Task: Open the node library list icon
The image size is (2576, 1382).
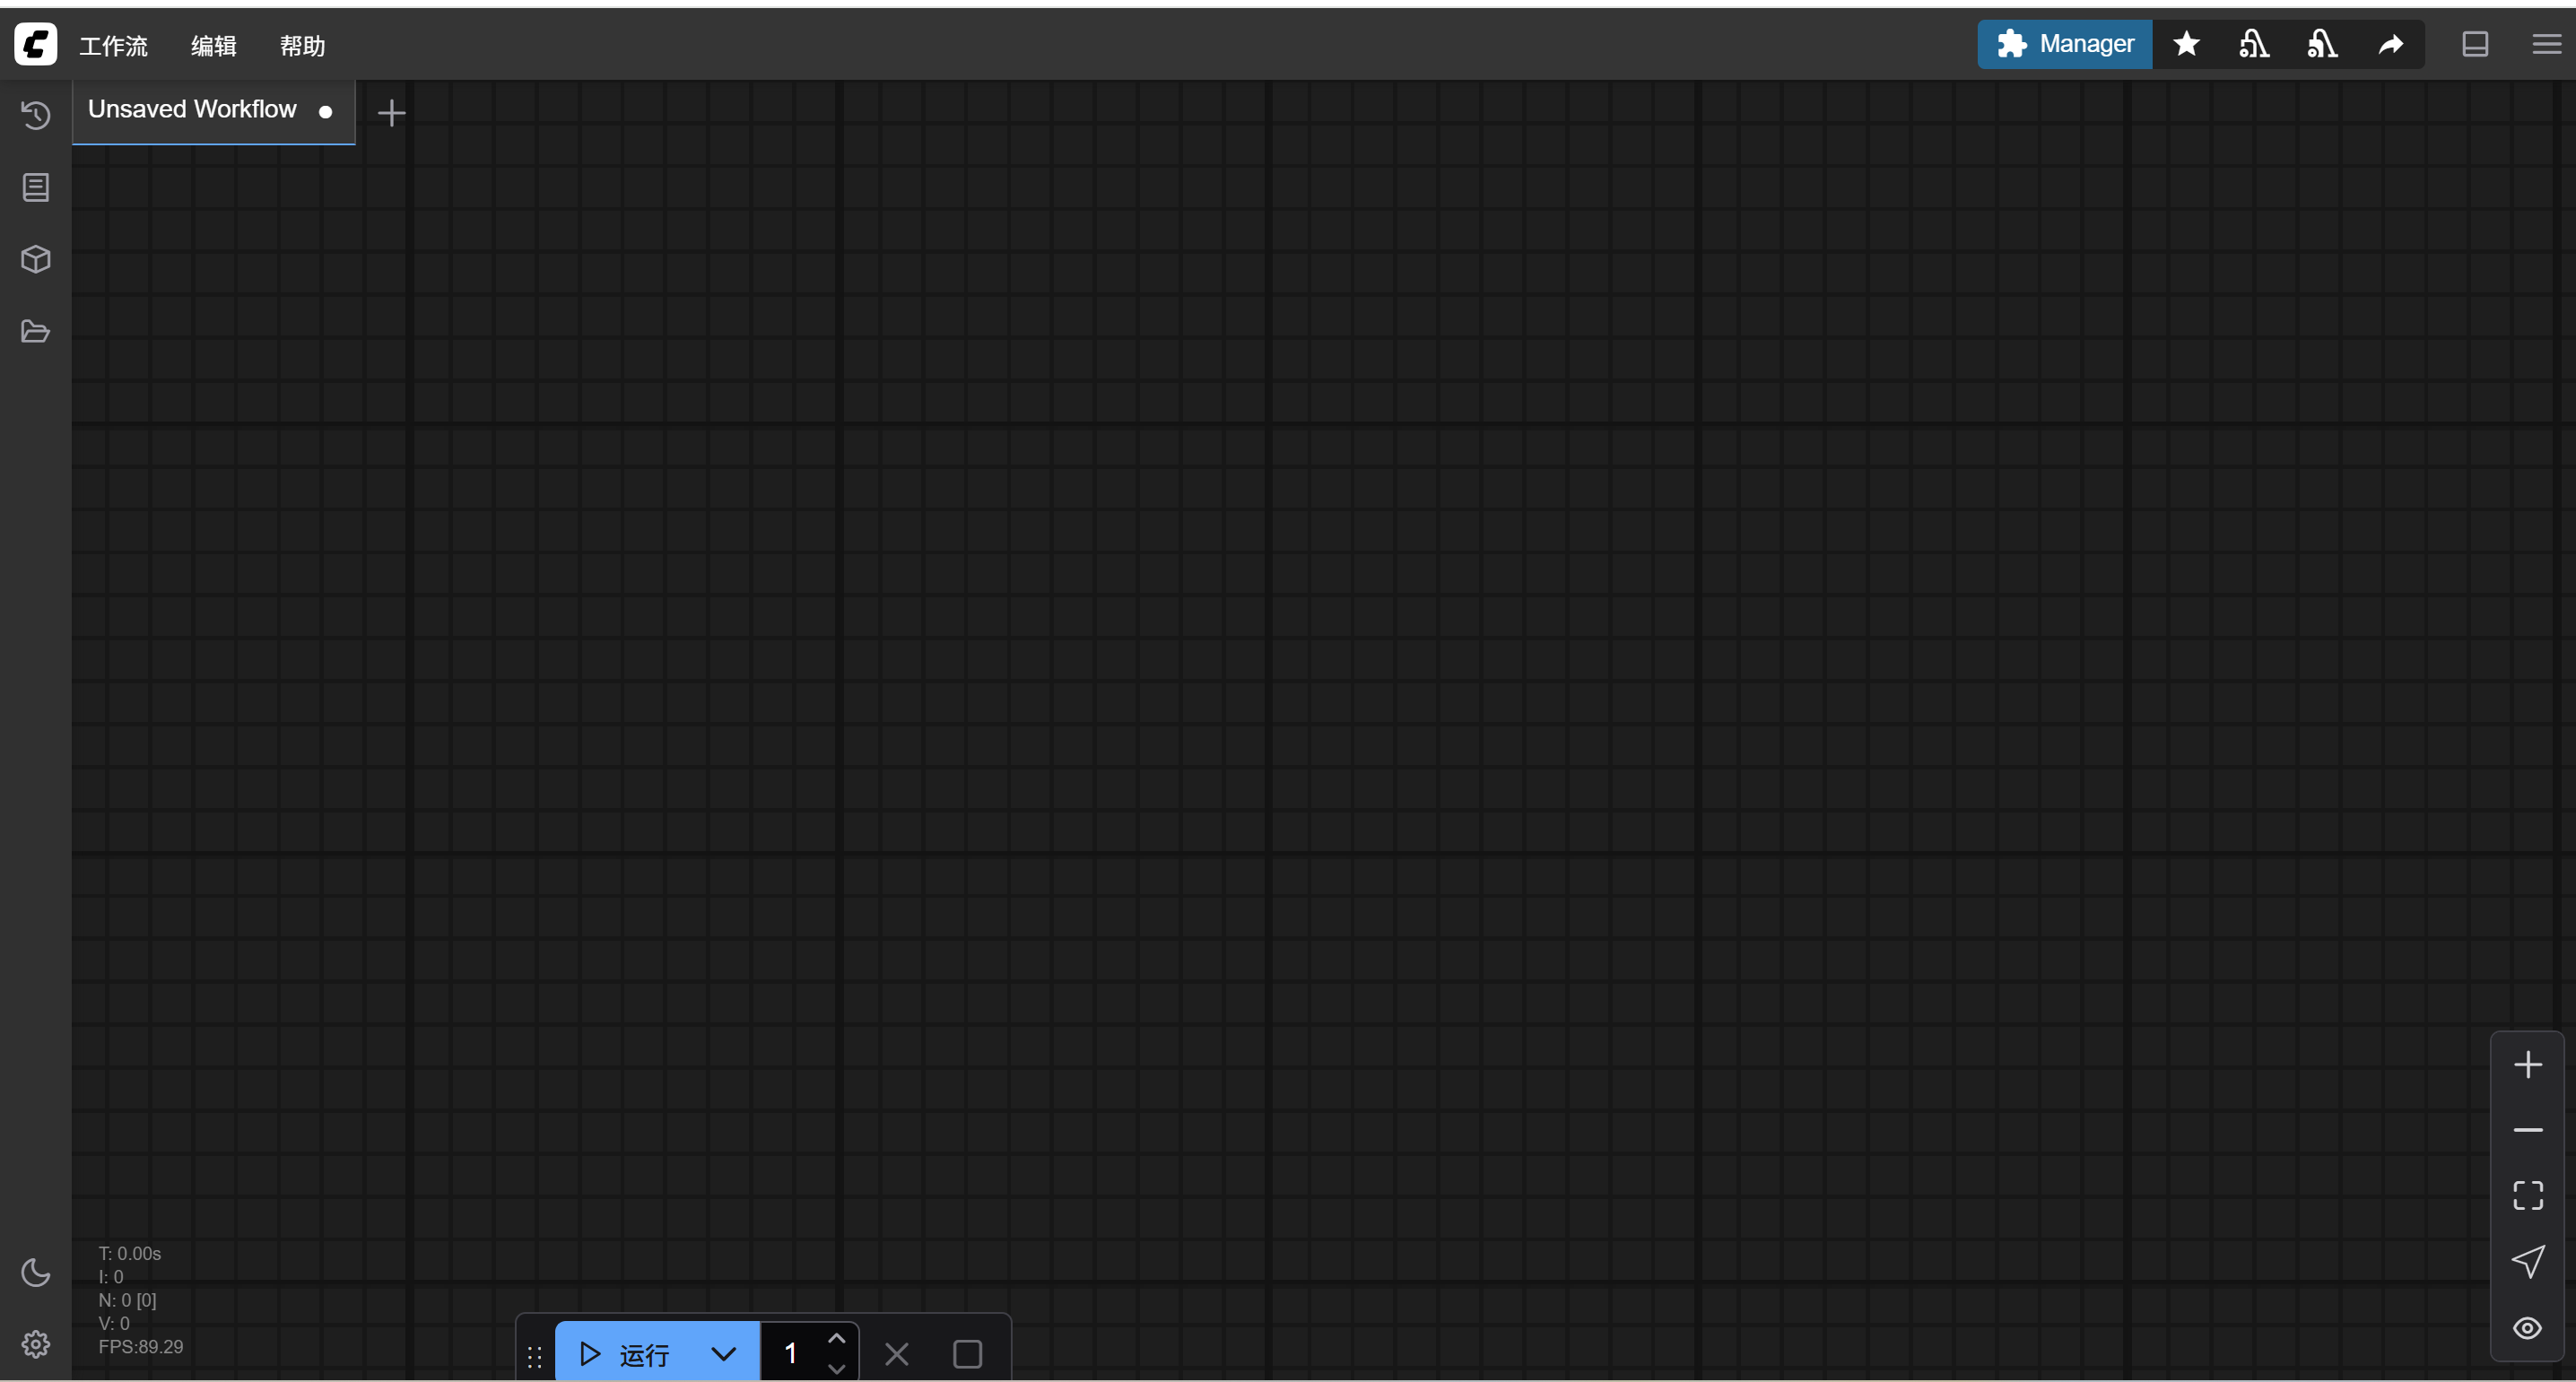Action: pos(36,187)
